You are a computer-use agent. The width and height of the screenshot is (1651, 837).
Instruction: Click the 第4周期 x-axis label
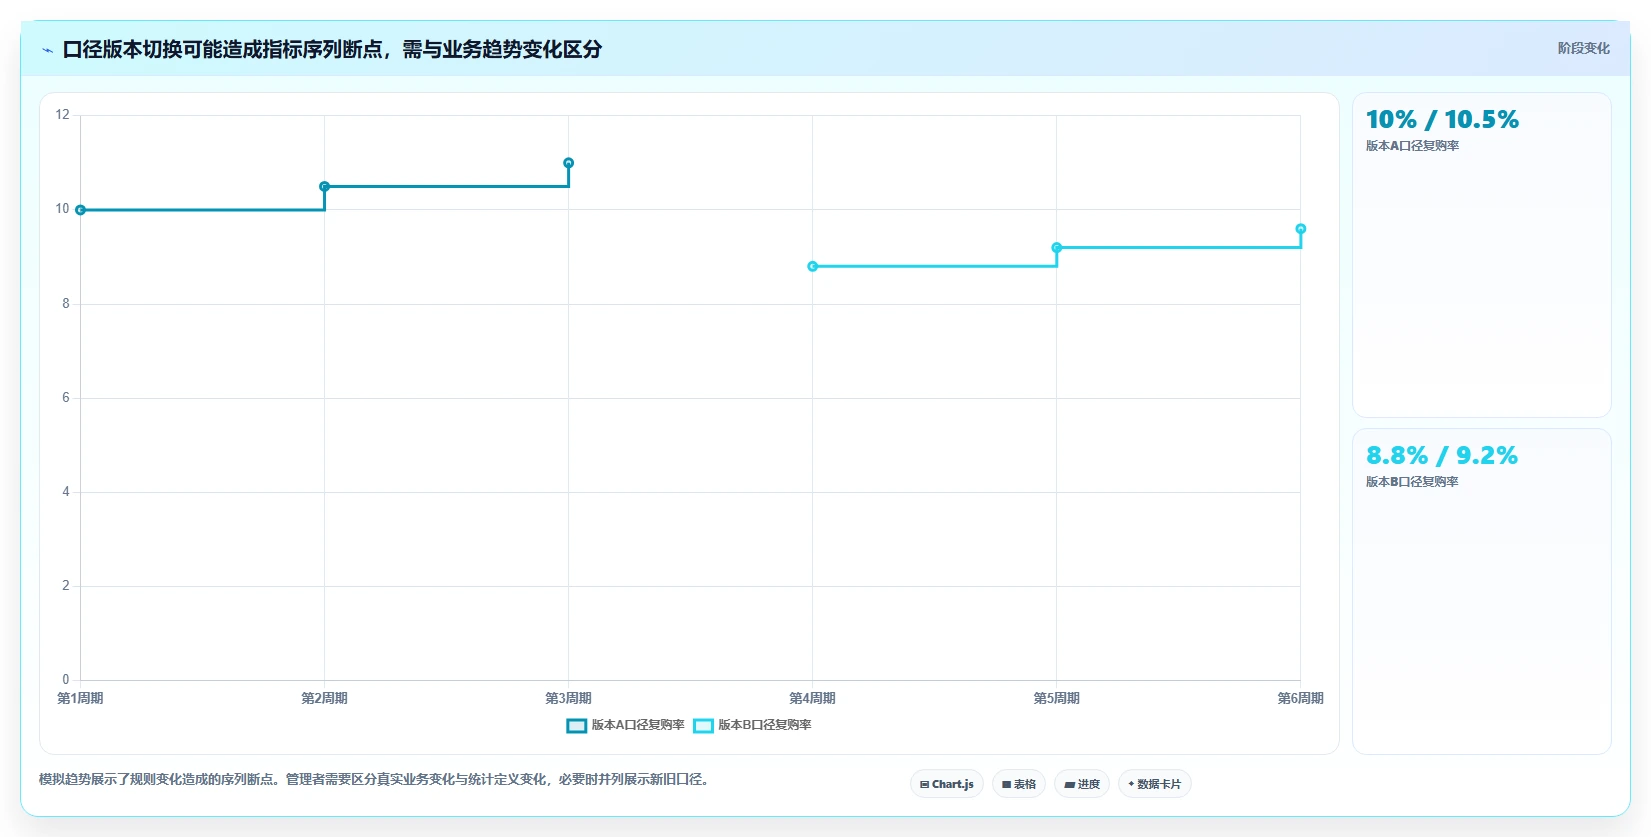[812, 698]
